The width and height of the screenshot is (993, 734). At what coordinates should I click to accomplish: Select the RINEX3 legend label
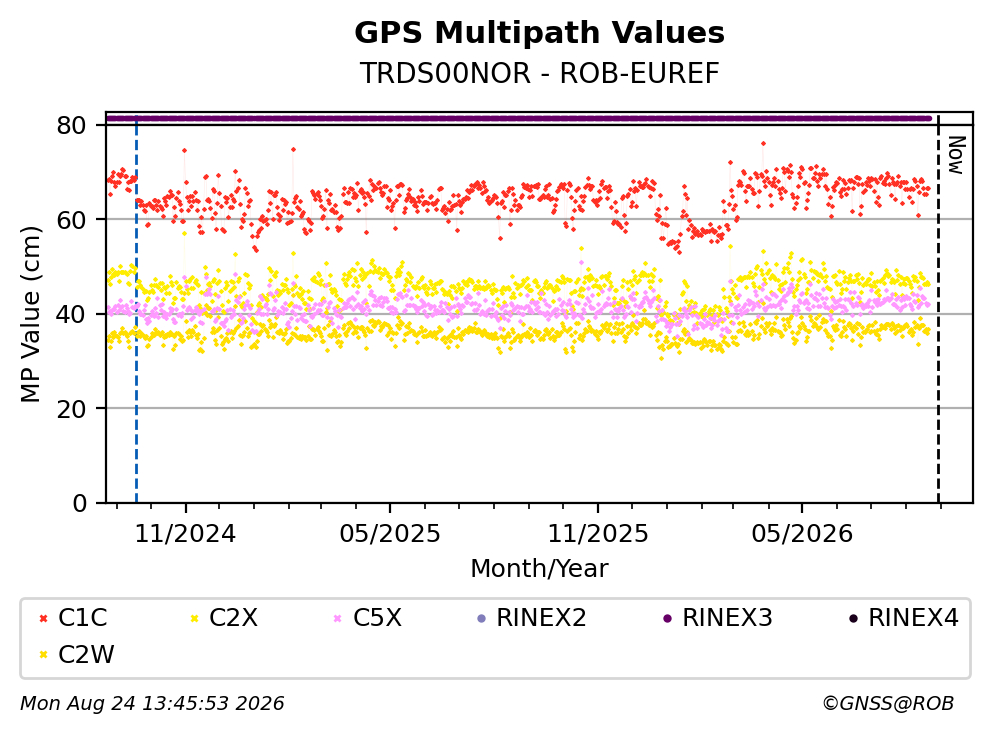727,618
